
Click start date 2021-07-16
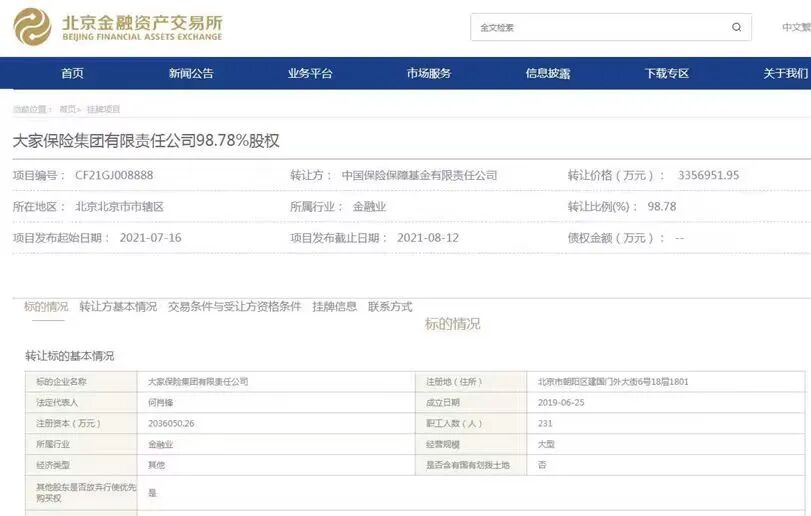[151, 238]
